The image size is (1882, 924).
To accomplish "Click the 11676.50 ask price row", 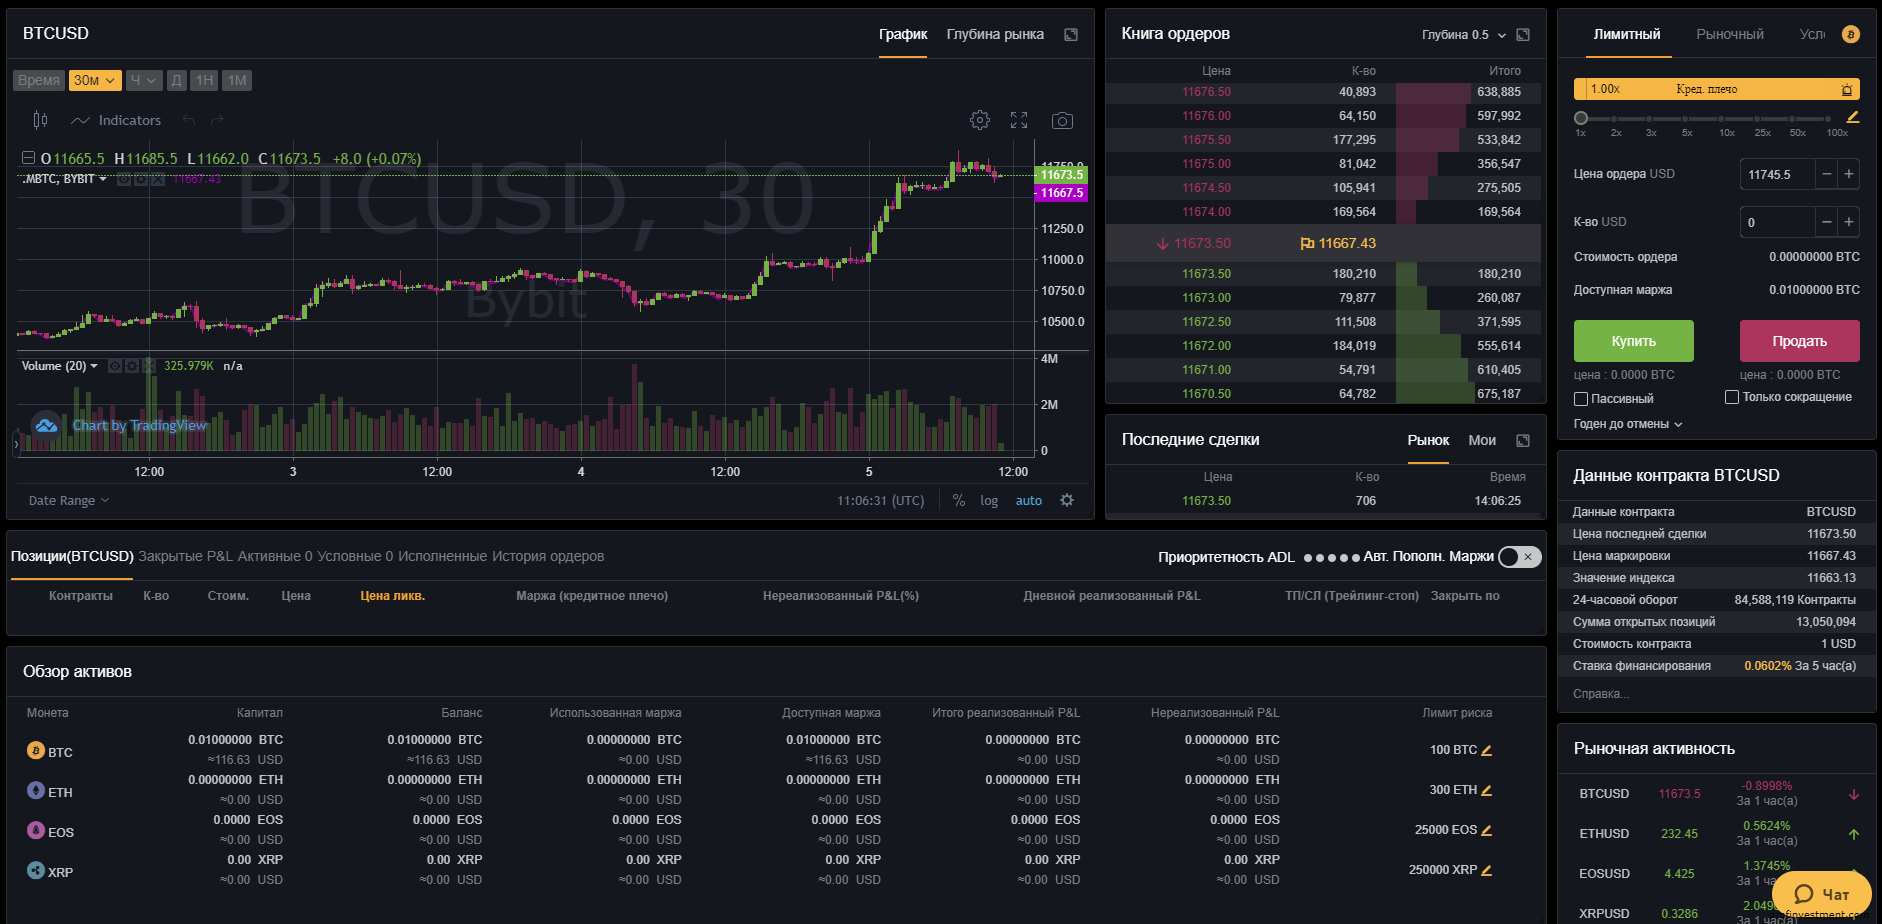I will click(x=1323, y=92).
